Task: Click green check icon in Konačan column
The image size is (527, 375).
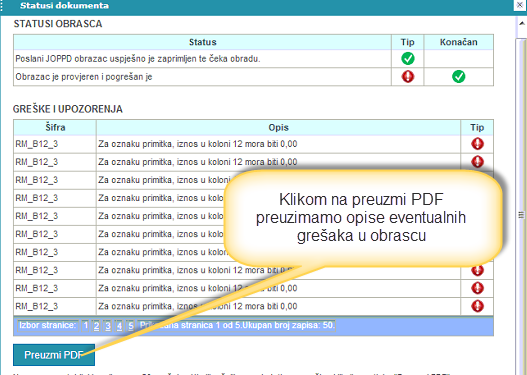Action: click(x=458, y=77)
